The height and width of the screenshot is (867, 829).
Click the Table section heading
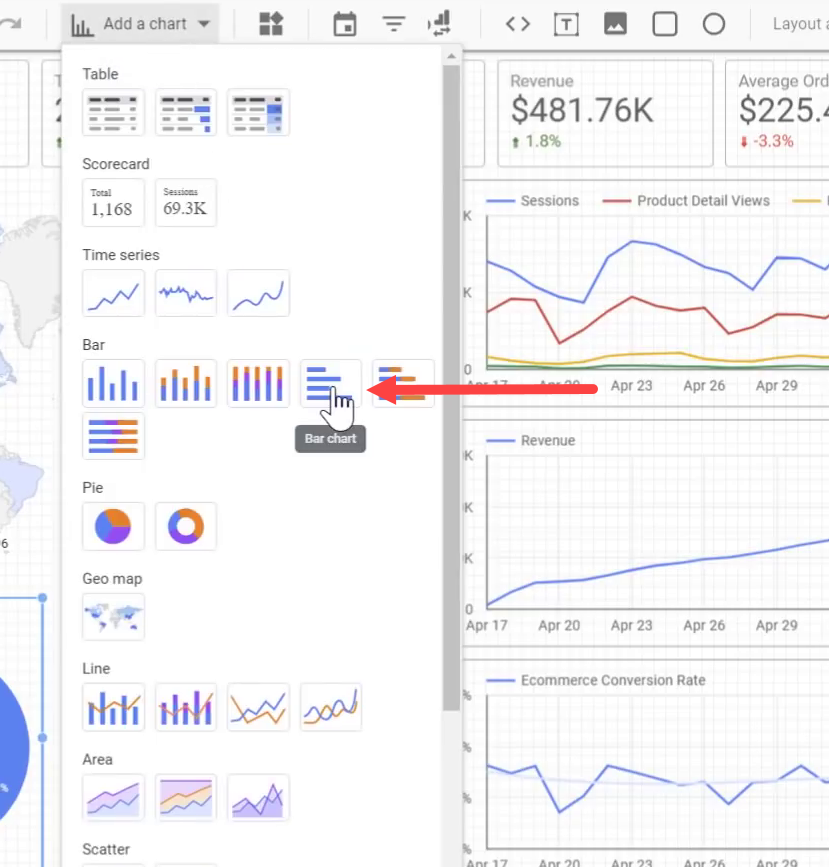pos(100,74)
